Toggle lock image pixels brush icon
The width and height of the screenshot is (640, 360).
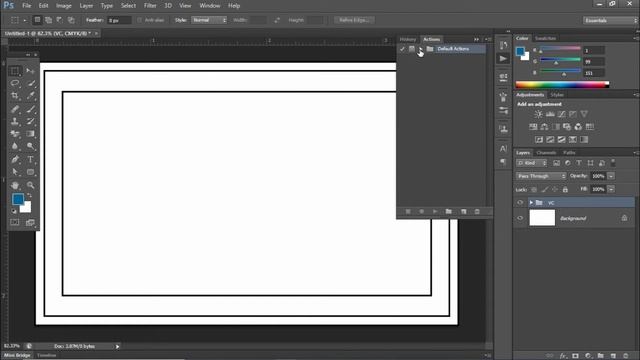tap(544, 189)
